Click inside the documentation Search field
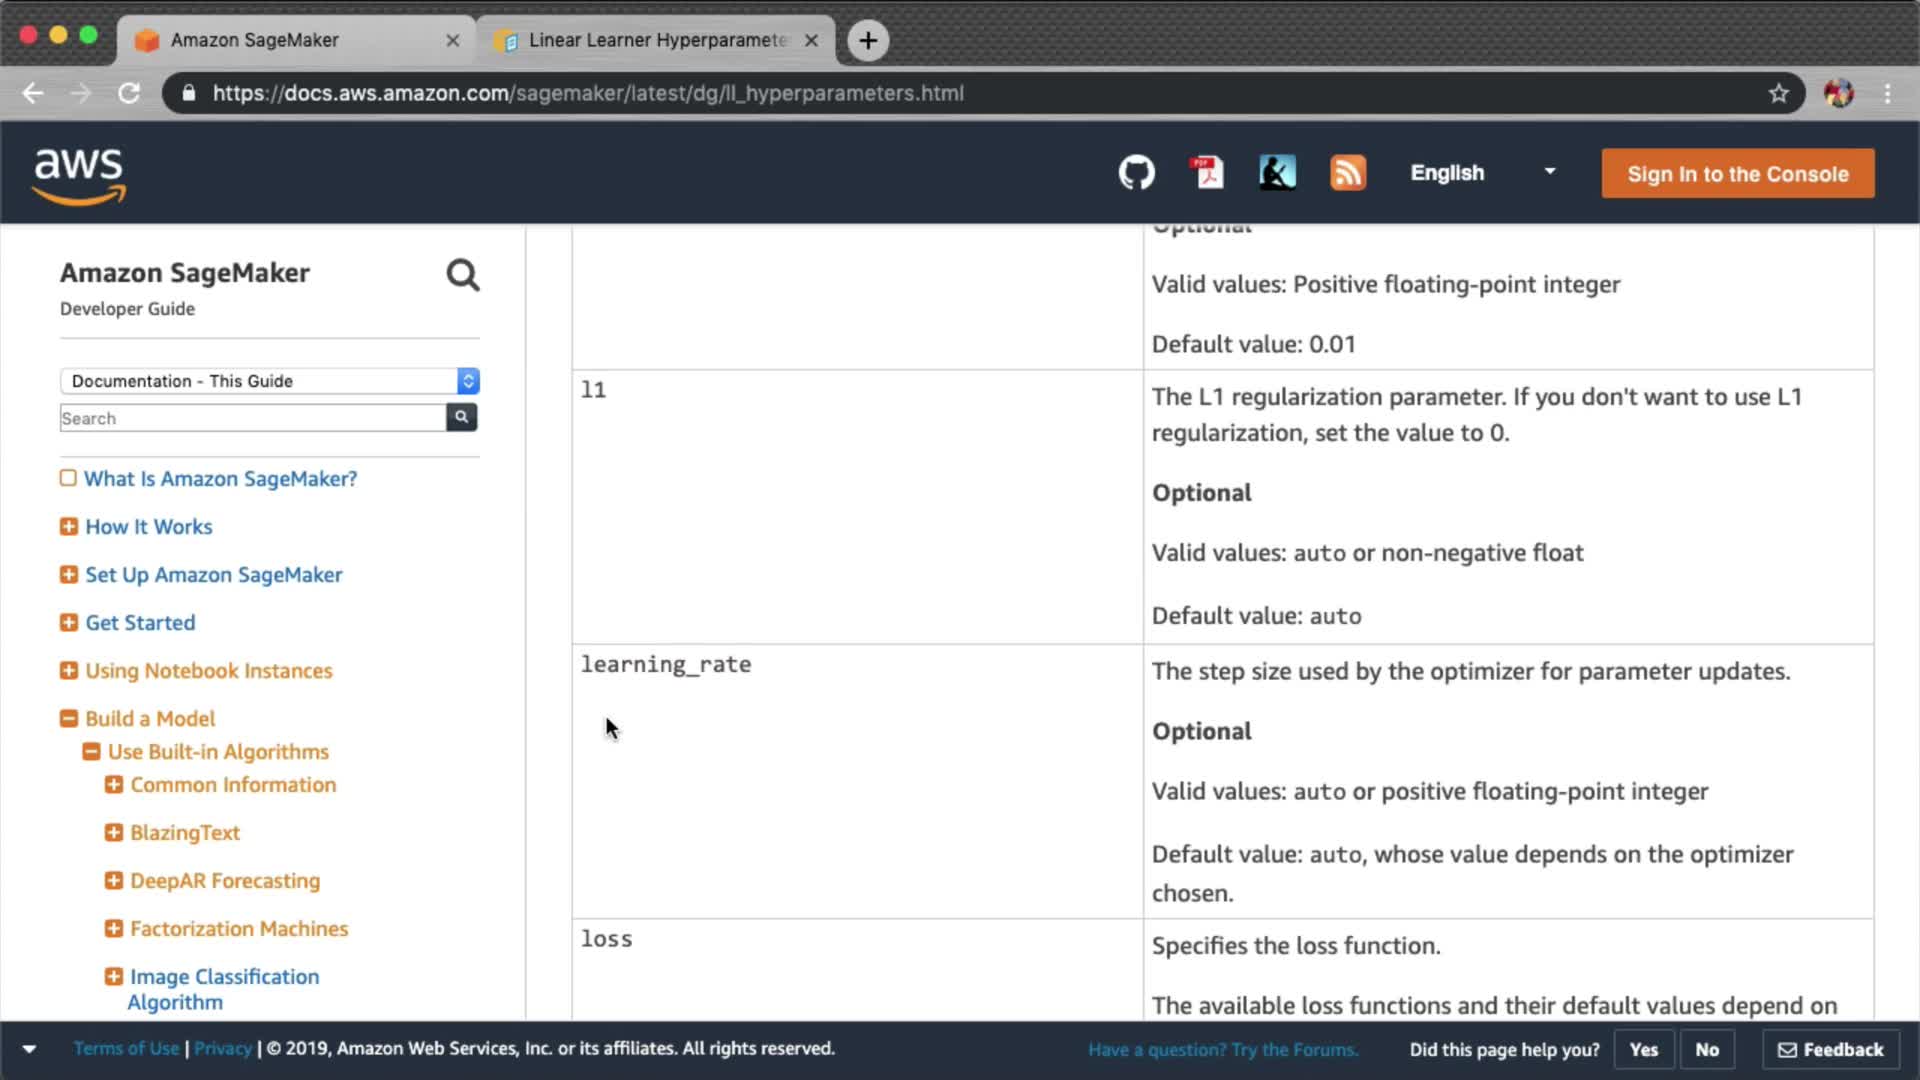 pyautogui.click(x=252, y=418)
